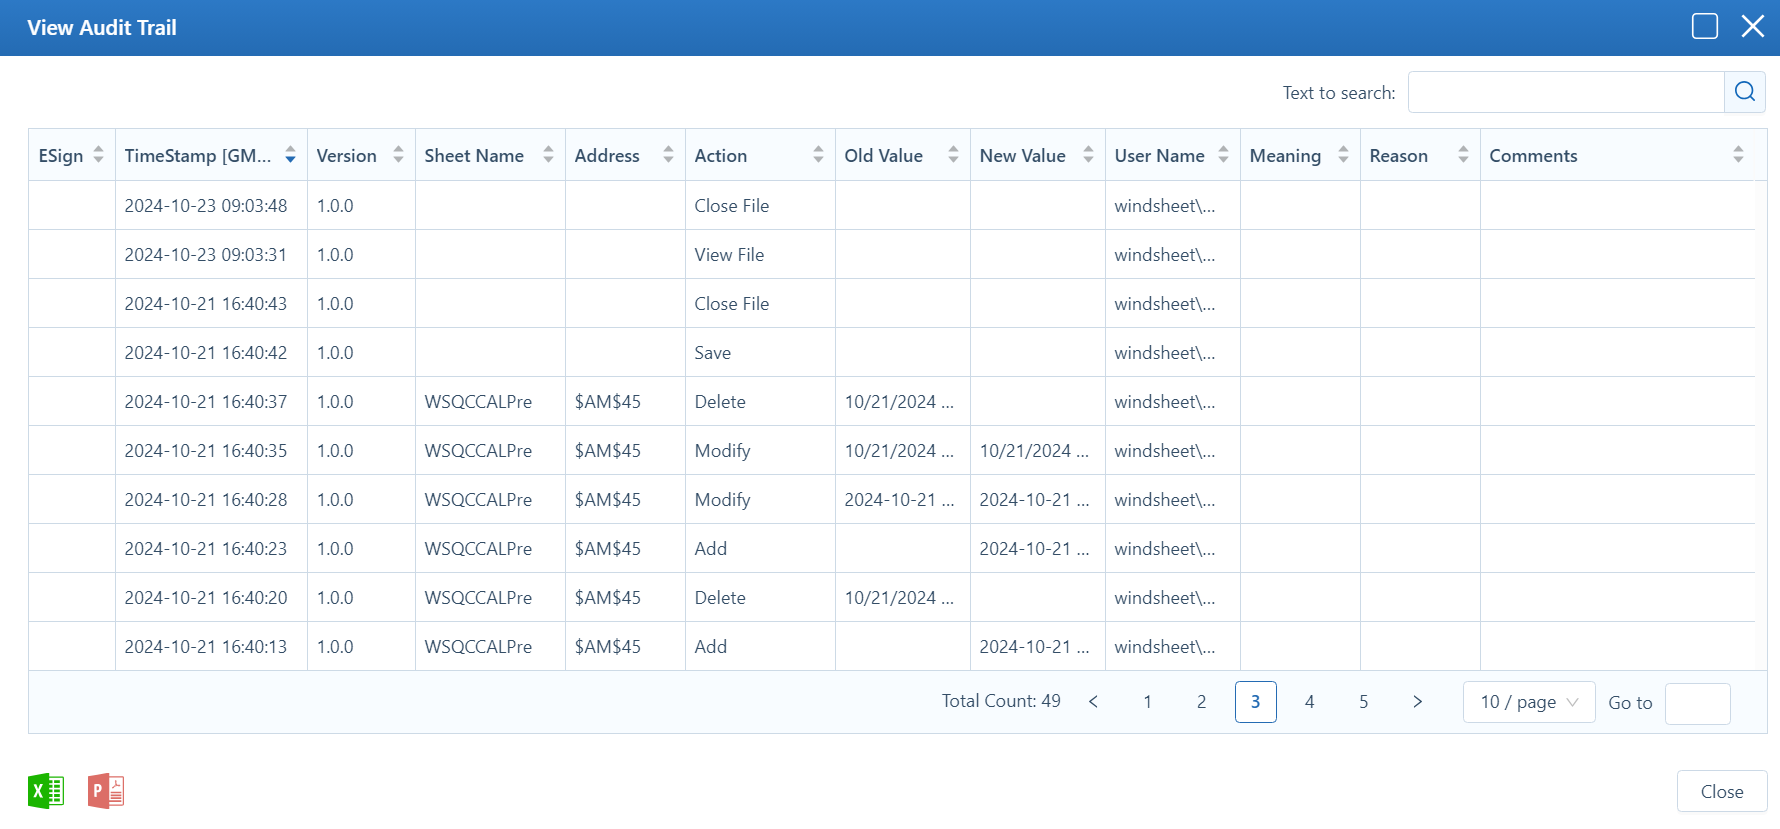Select the View File audit row
Viewport: 1780px width, 829px height.
pos(729,255)
